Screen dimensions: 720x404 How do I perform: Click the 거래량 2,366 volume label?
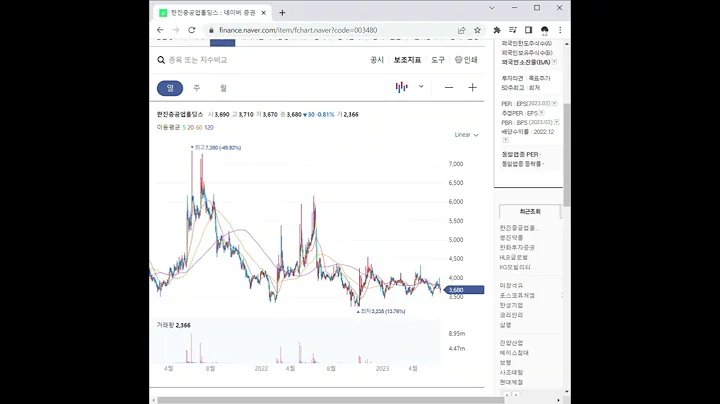(x=173, y=325)
